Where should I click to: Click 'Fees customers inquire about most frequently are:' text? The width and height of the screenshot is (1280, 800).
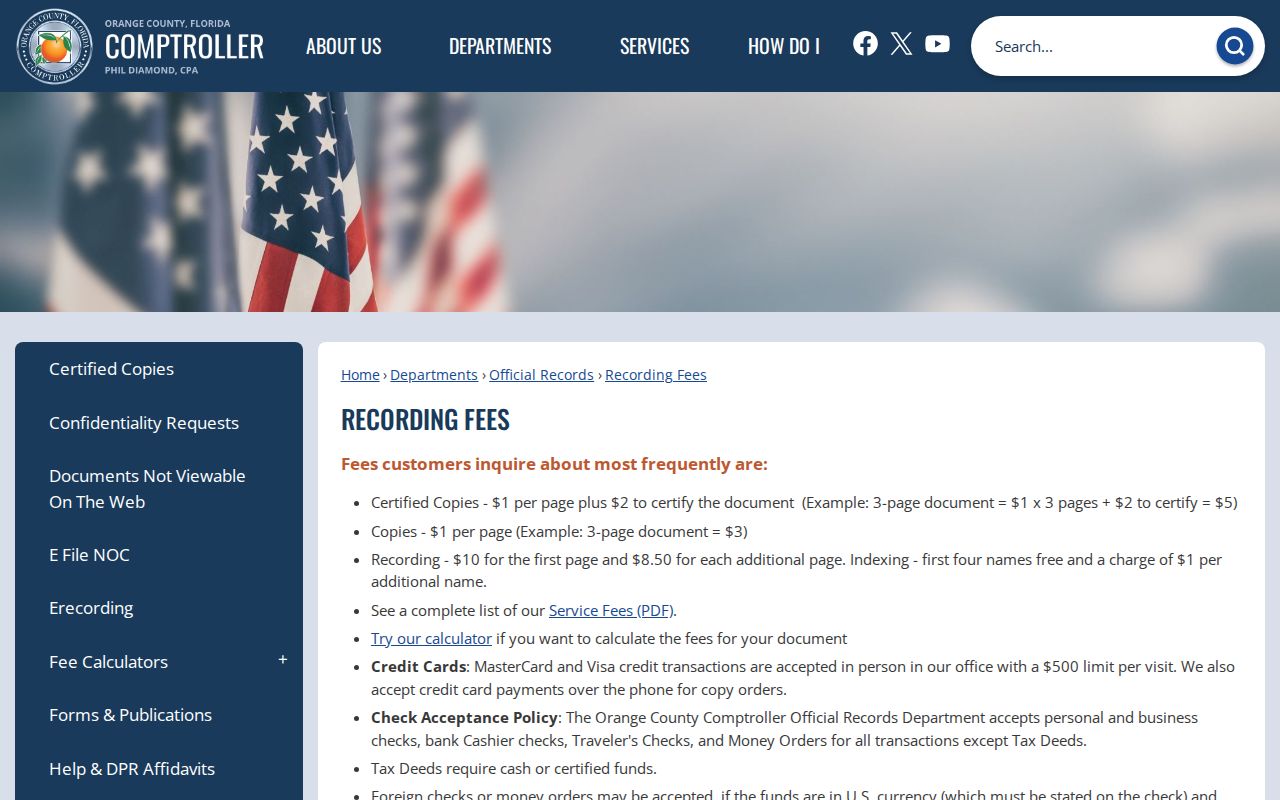[x=554, y=464]
